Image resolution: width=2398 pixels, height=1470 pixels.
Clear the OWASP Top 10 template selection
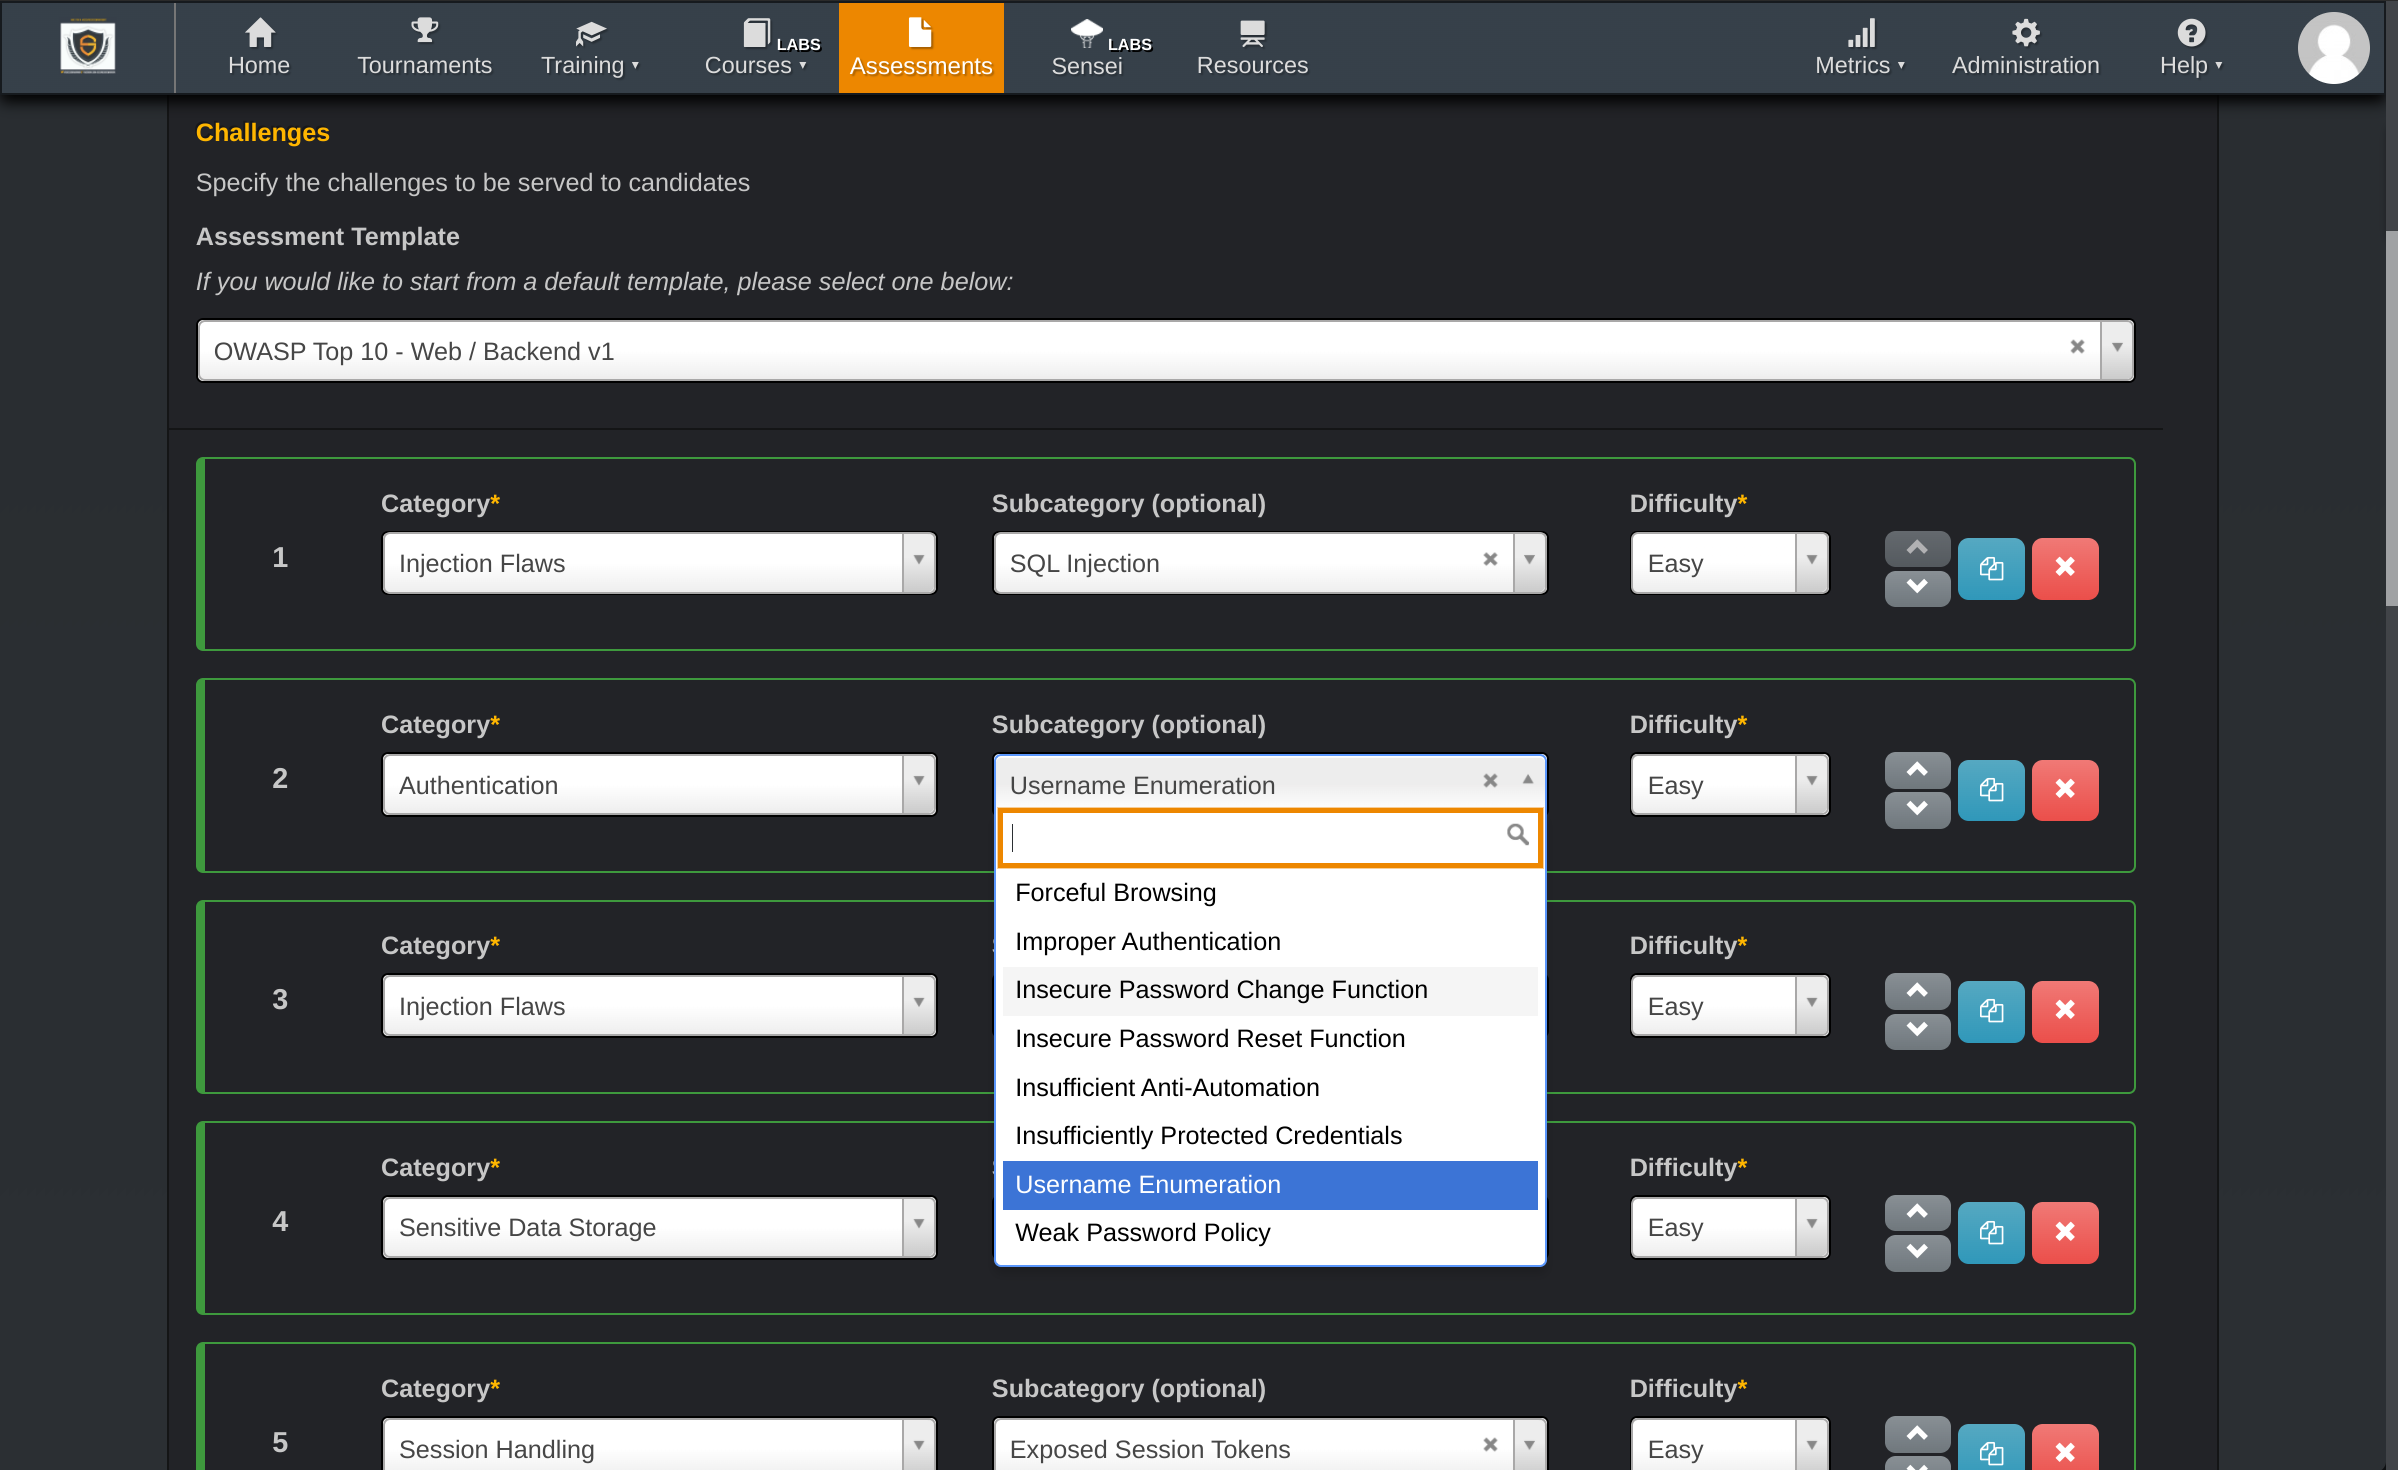(x=2077, y=347)
